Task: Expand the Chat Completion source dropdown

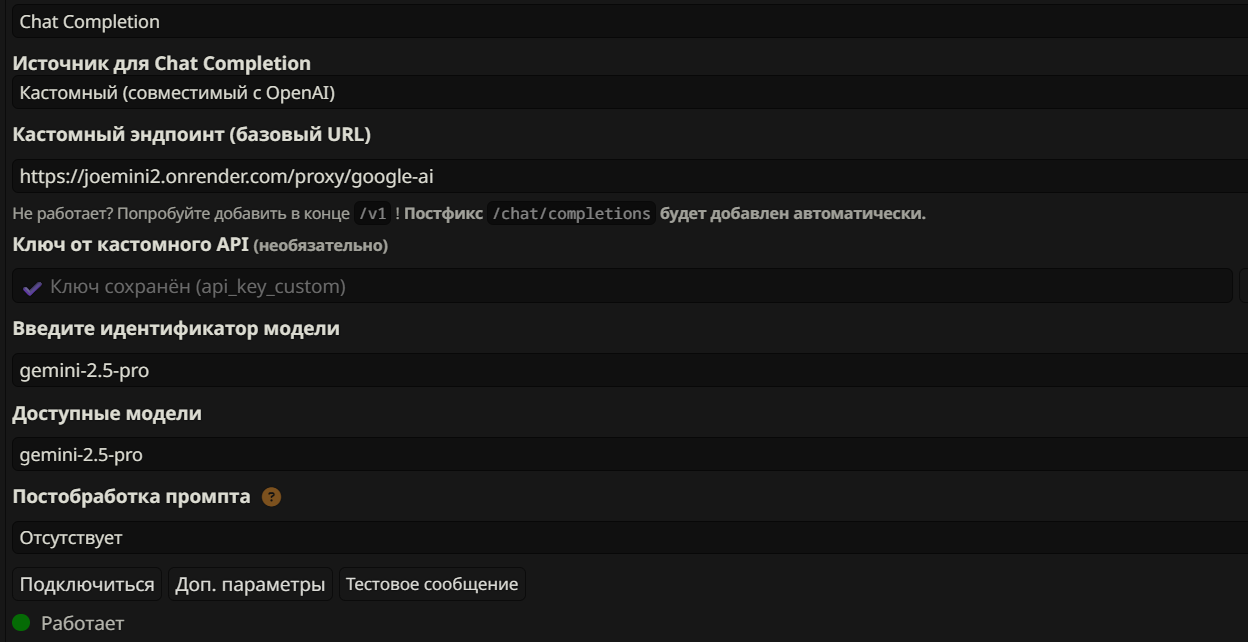Action: pos(628,93)
